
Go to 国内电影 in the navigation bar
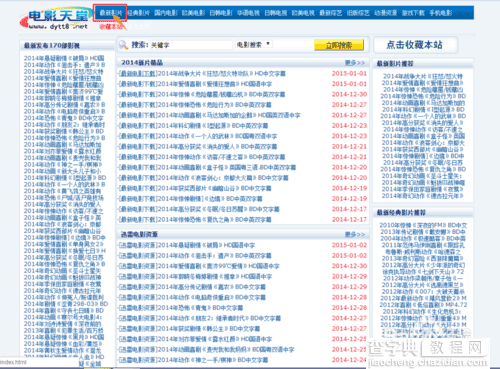tap(166, 13)
